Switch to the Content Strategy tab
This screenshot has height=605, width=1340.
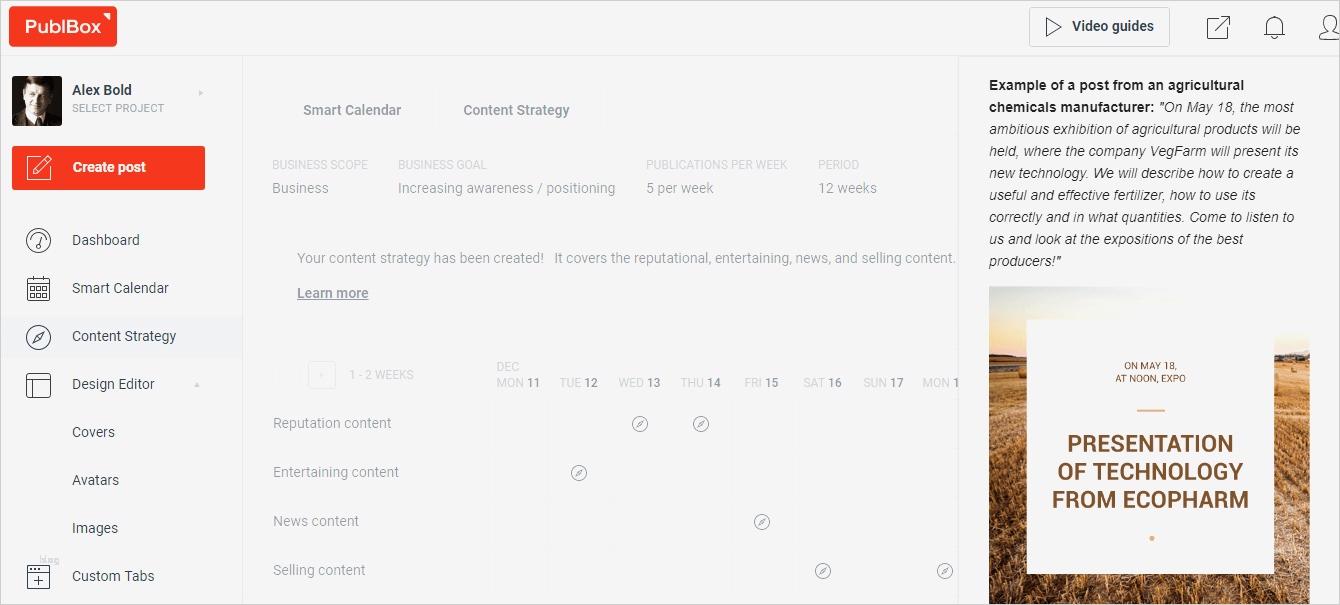516,110
